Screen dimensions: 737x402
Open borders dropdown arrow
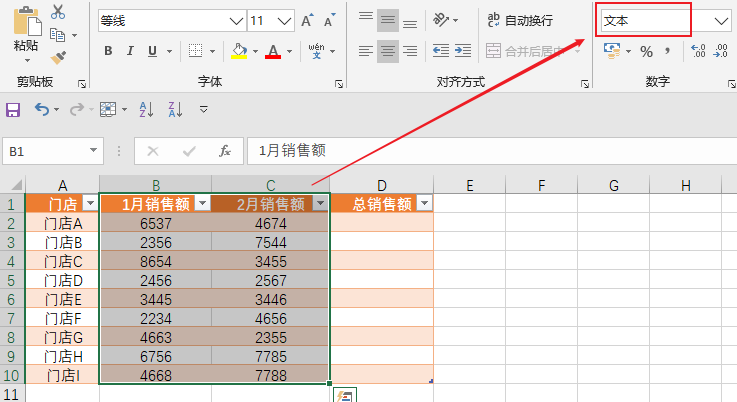click(x=212, y=51)
